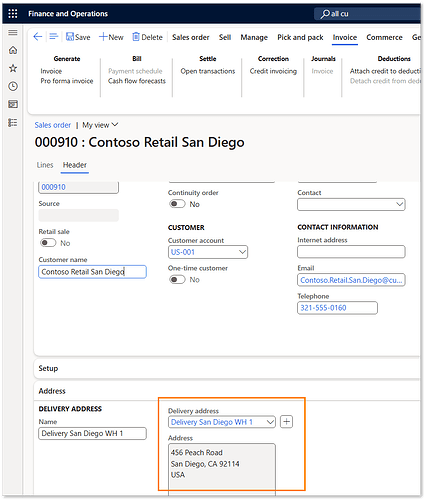Open the app launcher waffle icon
The width and height of the screenshot is (424, 500).
[13, 14]
